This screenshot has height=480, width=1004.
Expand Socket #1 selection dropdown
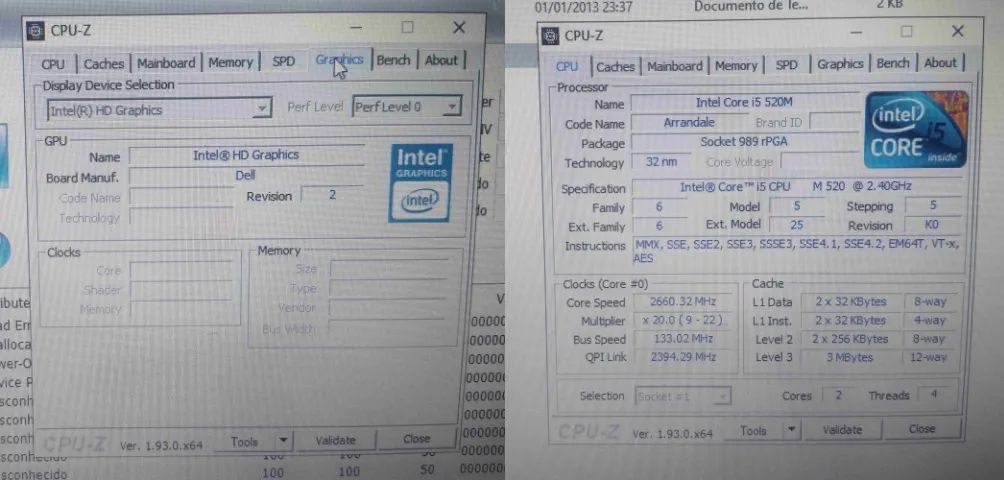click(683, 396)
